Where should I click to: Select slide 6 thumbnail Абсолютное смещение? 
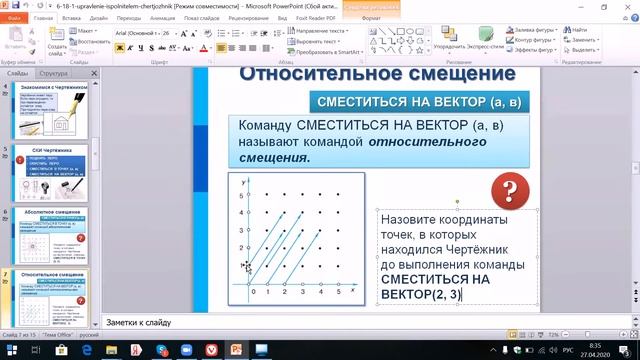tap(50, 236)
